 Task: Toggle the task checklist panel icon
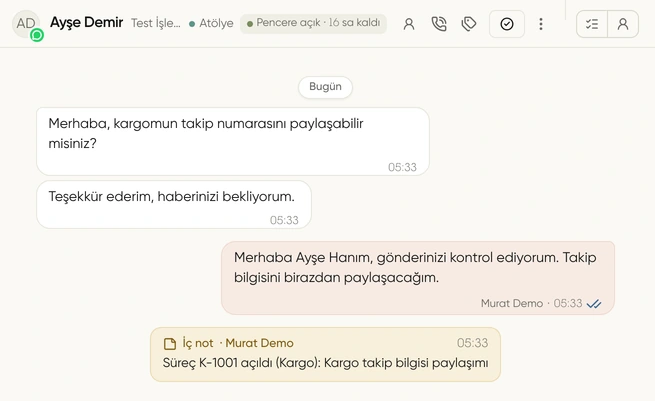click(x=592, y=24)
